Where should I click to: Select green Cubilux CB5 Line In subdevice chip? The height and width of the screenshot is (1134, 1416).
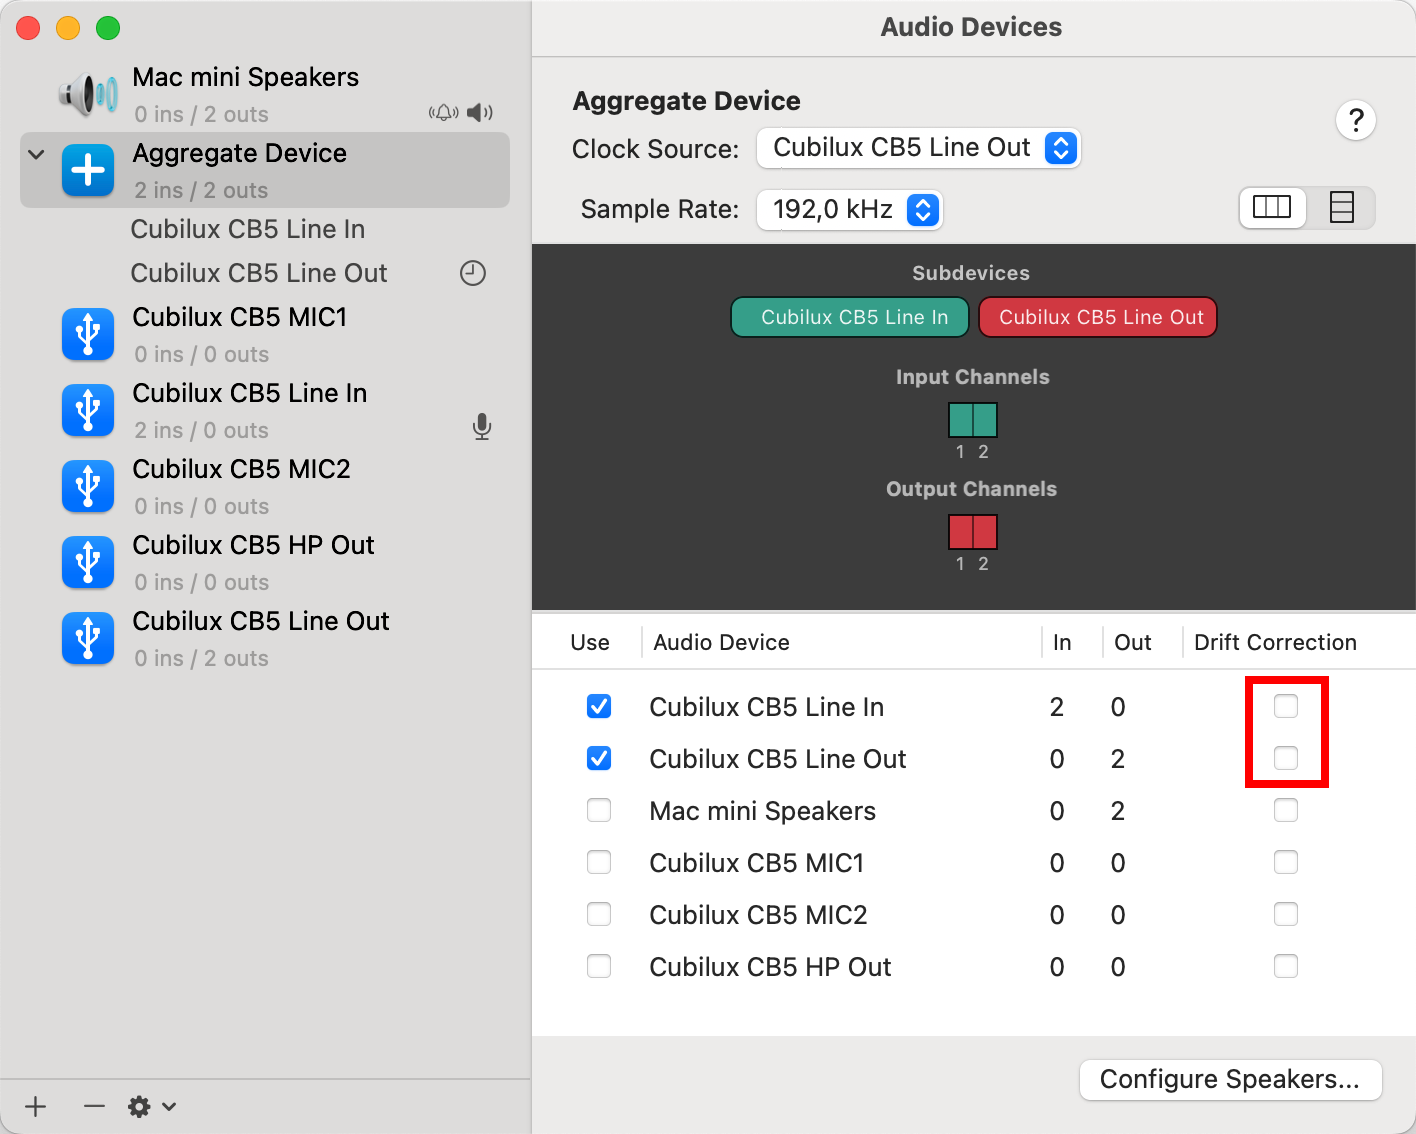pyautogui.click(x=851, y=317)
